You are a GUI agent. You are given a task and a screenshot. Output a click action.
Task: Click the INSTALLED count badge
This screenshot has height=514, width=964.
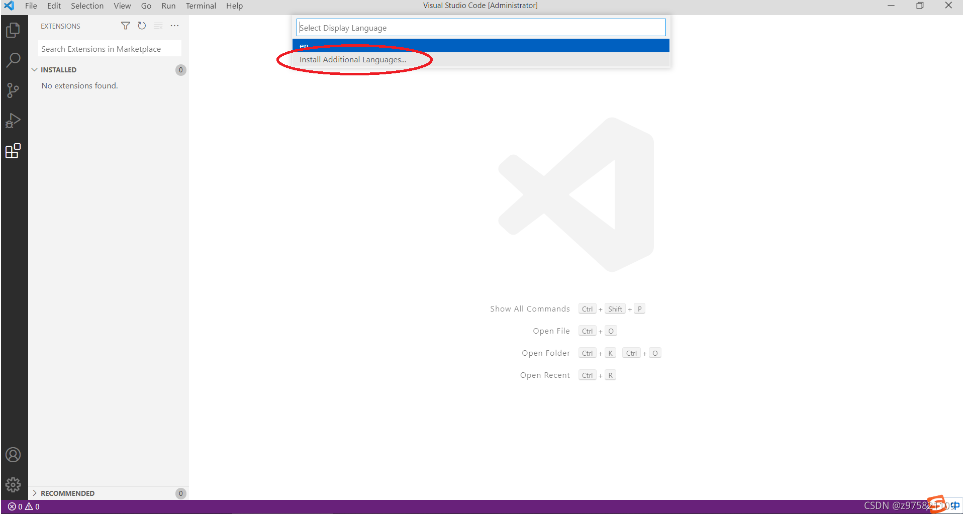(x=181, y=70)
